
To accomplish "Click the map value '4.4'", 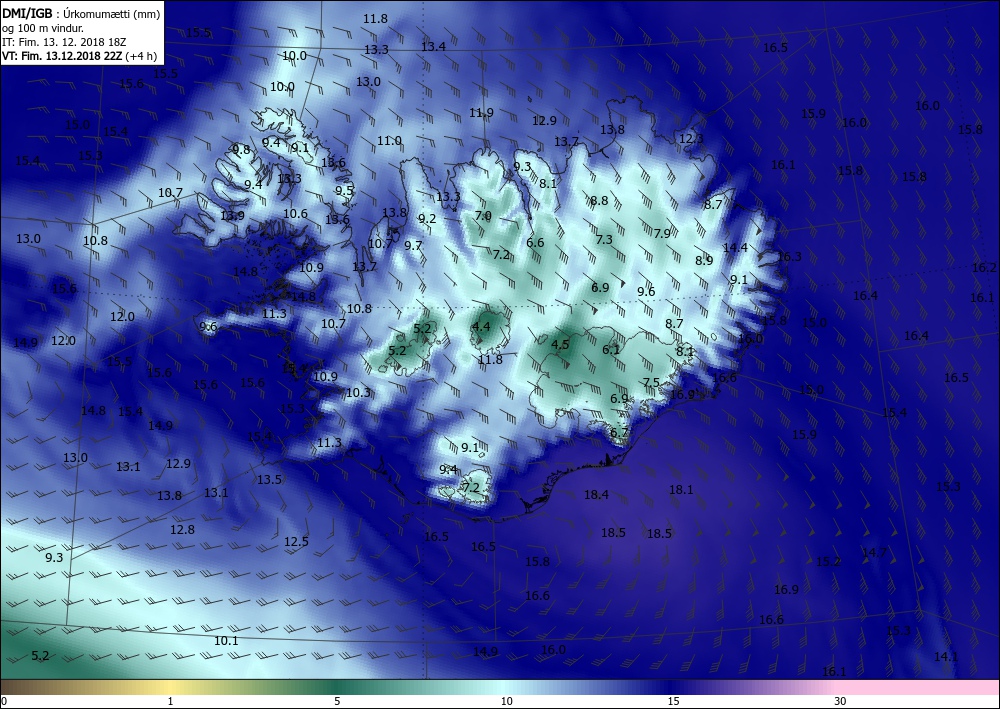I will click(x=481, y=327).
